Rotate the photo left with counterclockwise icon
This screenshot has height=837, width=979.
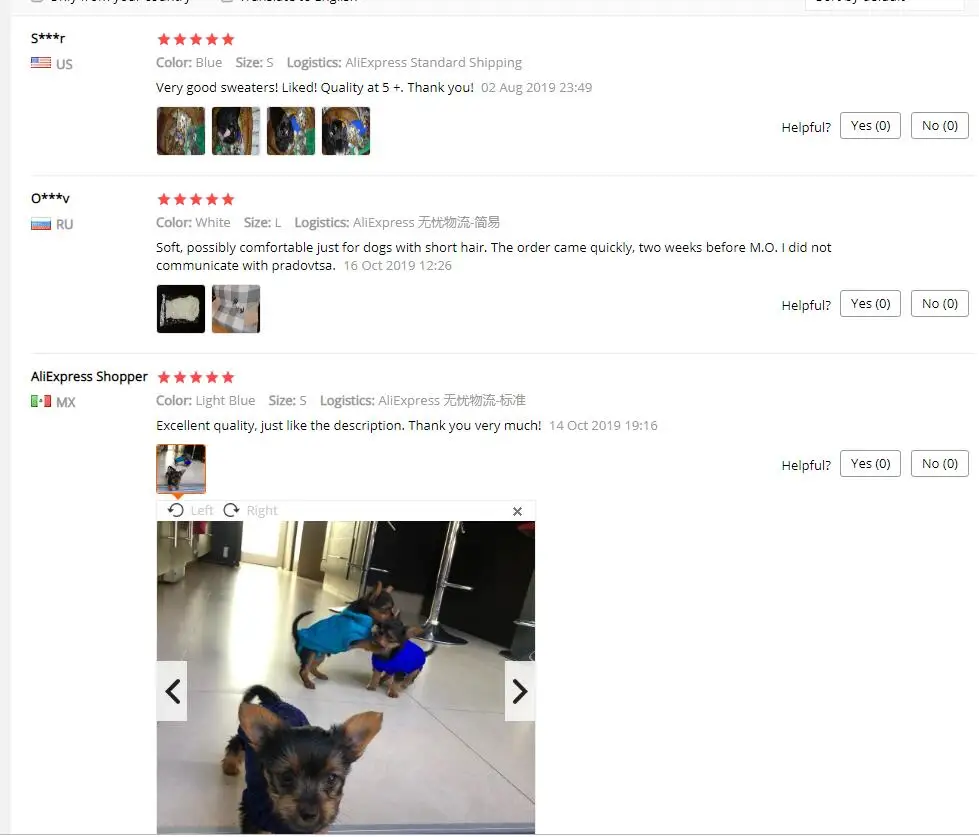pos(176,511)
